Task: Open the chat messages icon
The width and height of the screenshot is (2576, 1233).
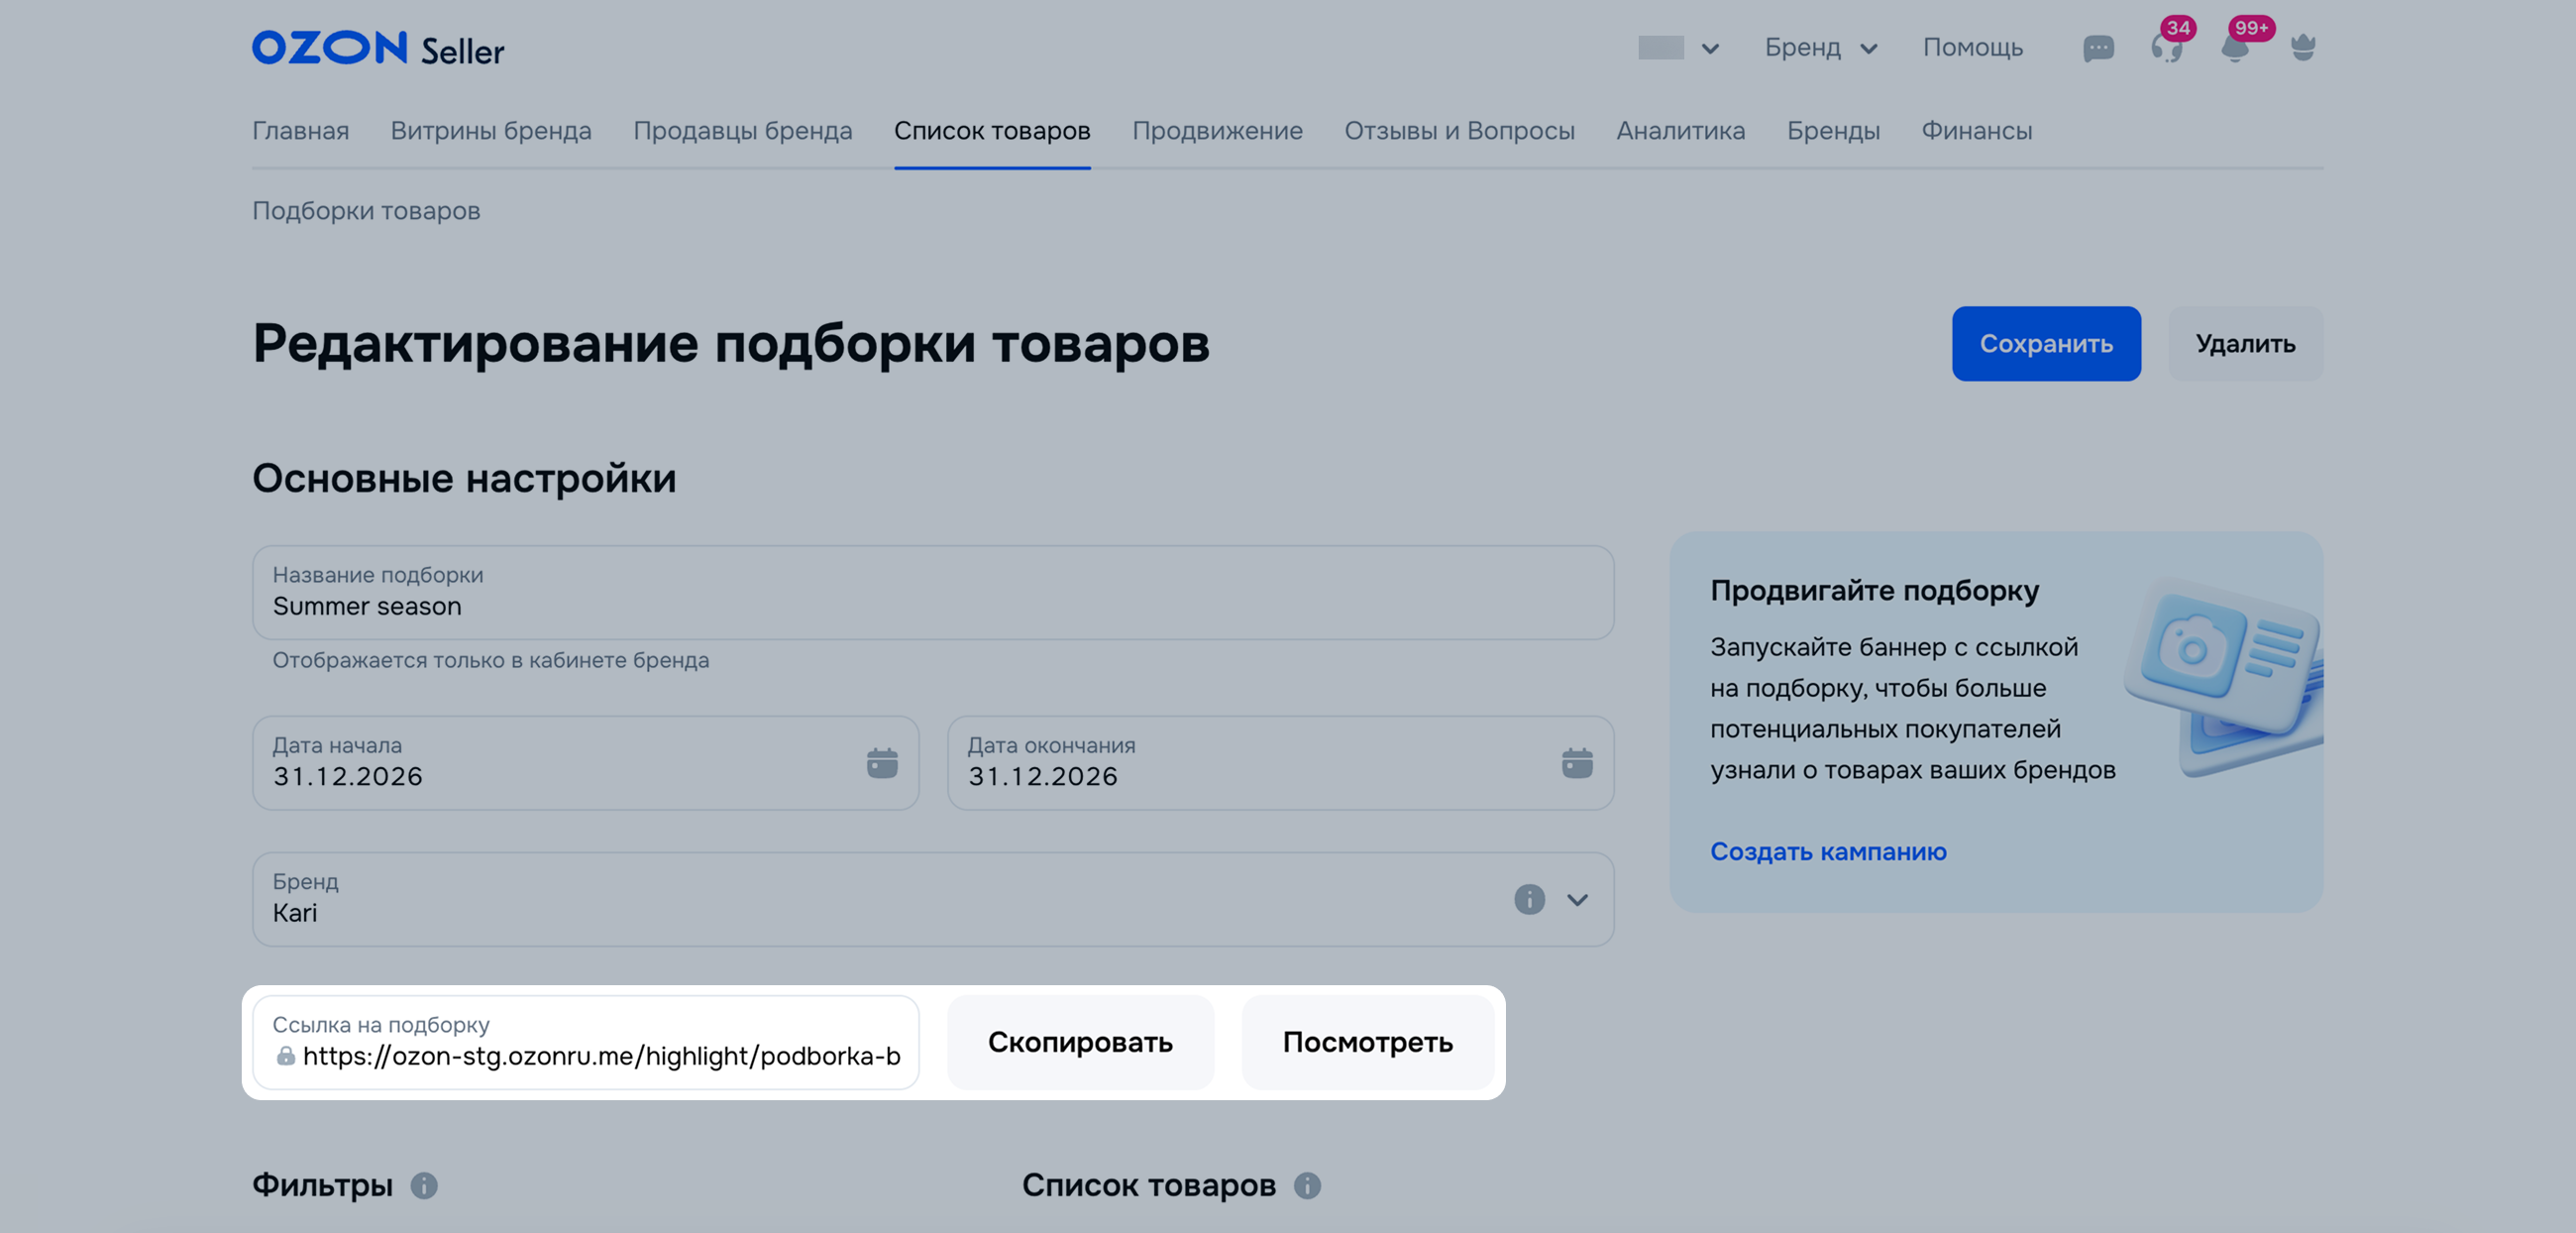Action: (x=2098, y=48)
